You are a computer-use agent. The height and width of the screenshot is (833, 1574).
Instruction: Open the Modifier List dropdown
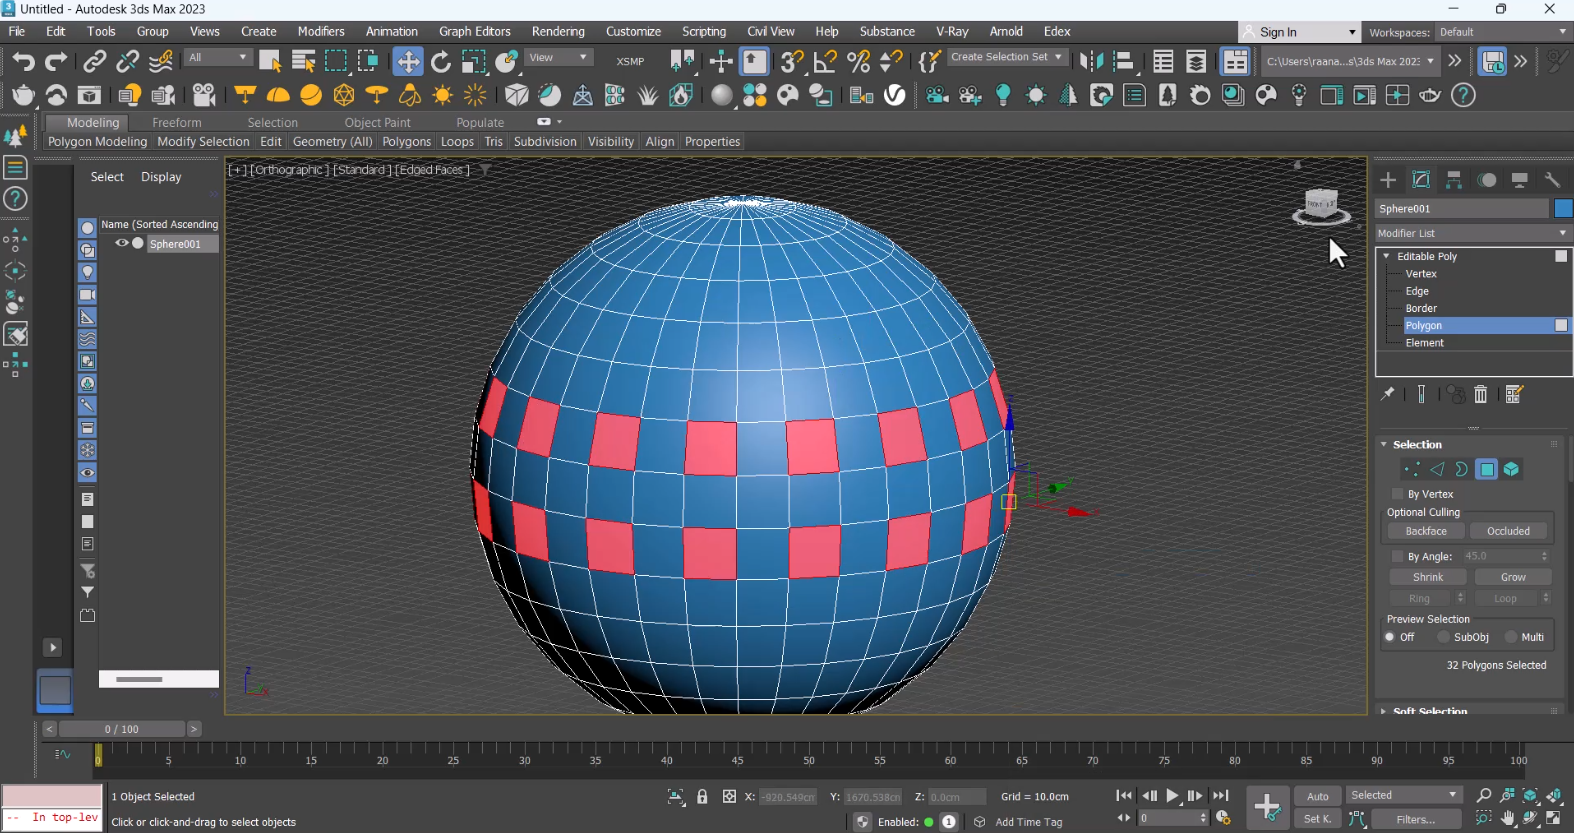(1472, 233)
